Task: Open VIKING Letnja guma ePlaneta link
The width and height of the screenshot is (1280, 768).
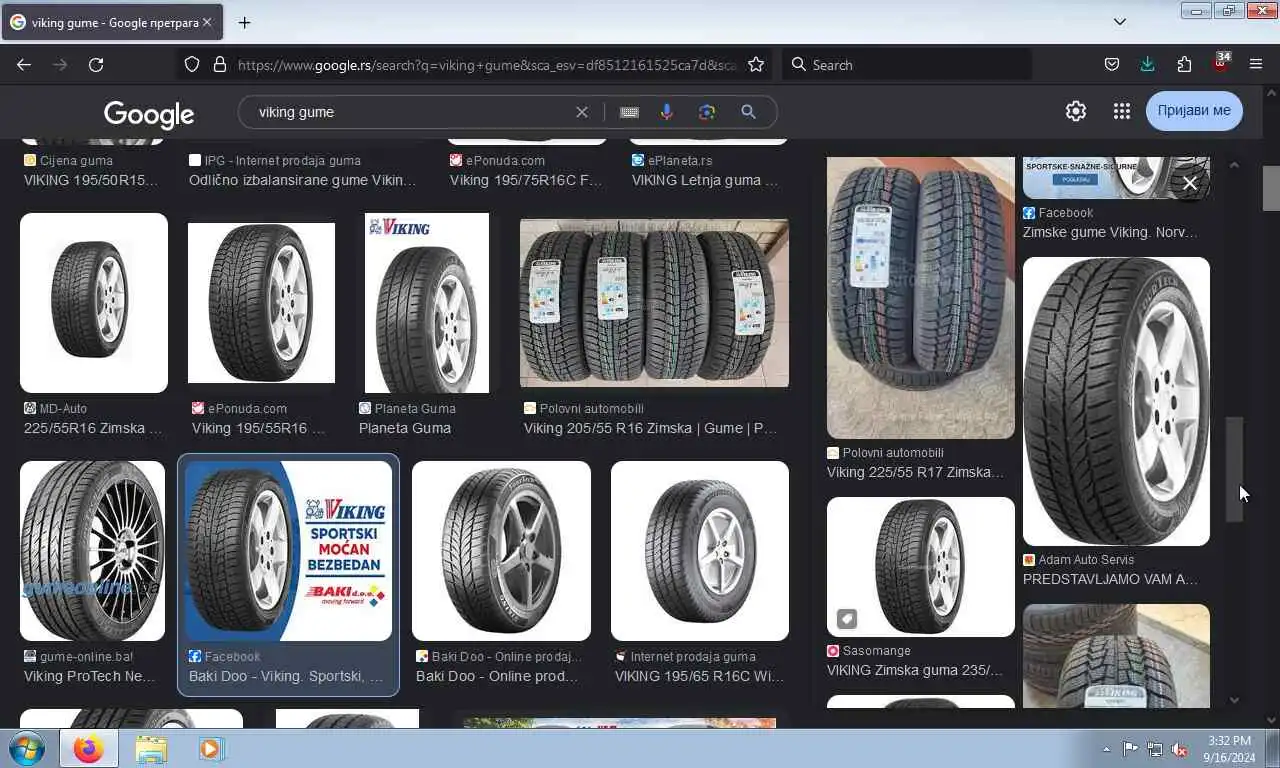Action: (704, 180)
